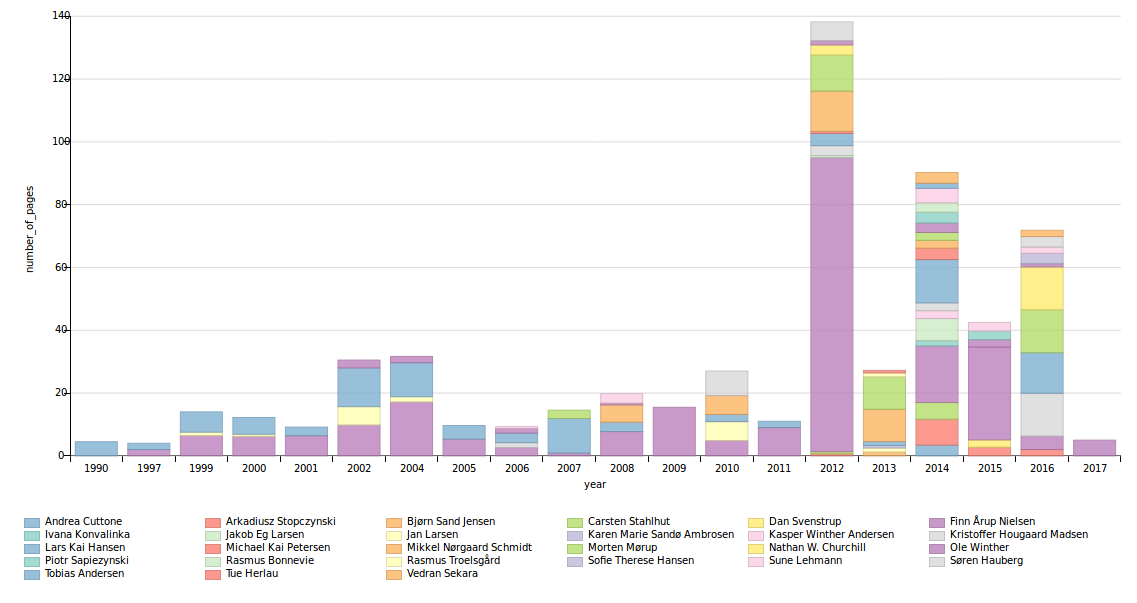
Task: Click the swatch beside Vedran Sekara
Action: pos(394,575)
